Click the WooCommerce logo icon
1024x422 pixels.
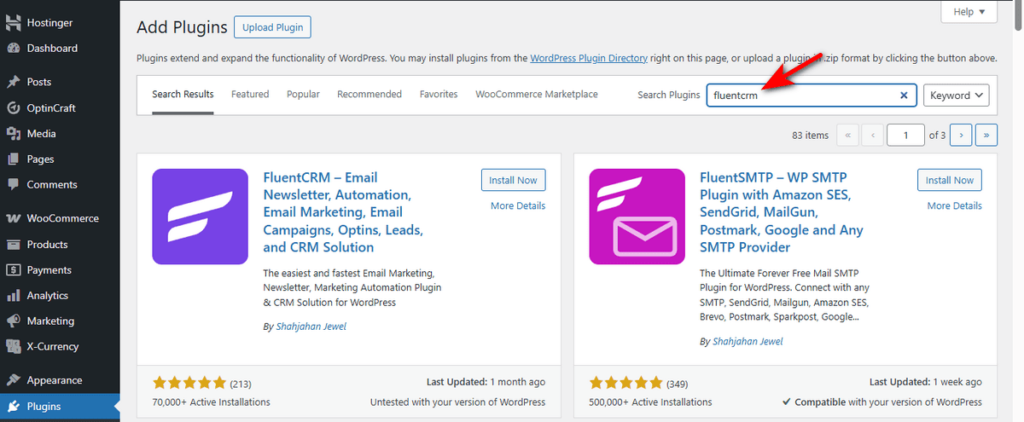pyautogui.click(x=13, y=219)
